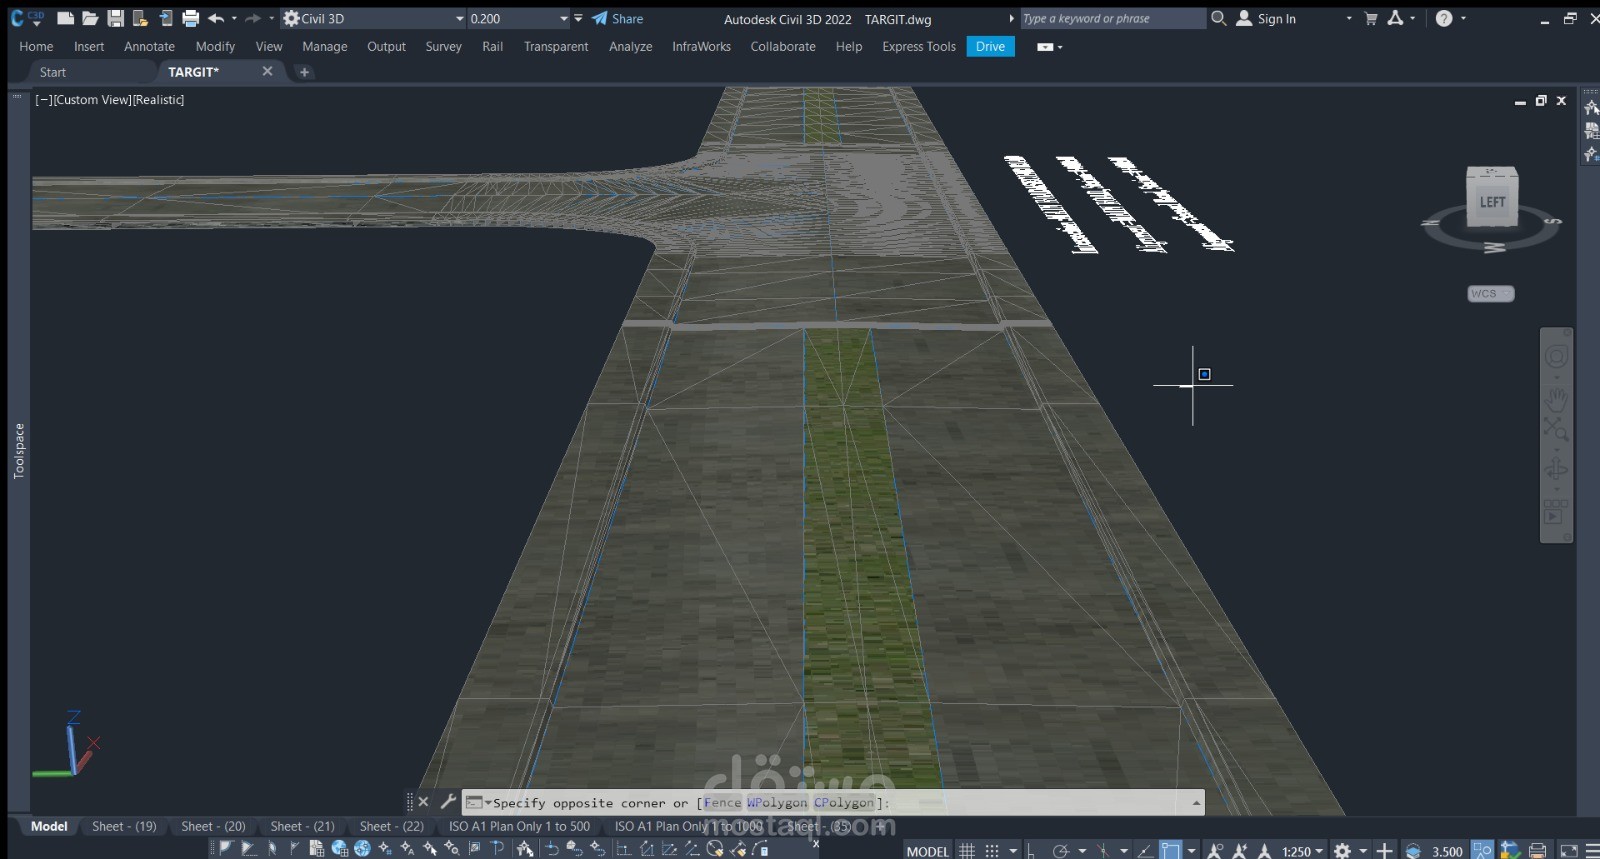The height and width of the screenshot is (859, 1600).
Task: Toggle ortho mode in status bar
Action: pos(1031,851)
